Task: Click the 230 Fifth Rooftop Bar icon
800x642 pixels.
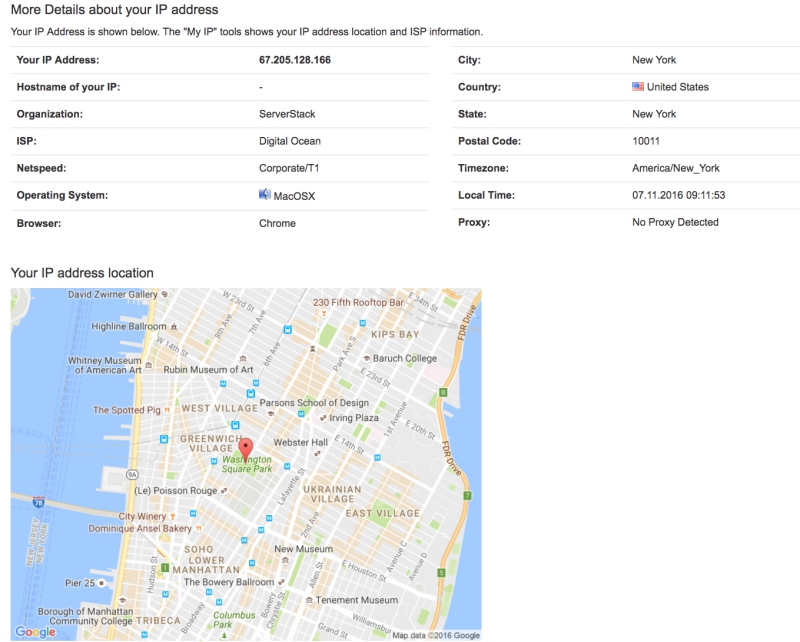Action: coord(323,313)
